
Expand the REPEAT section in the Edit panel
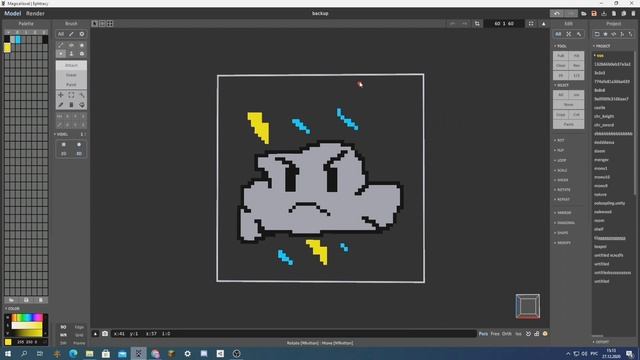click(564, 200)
